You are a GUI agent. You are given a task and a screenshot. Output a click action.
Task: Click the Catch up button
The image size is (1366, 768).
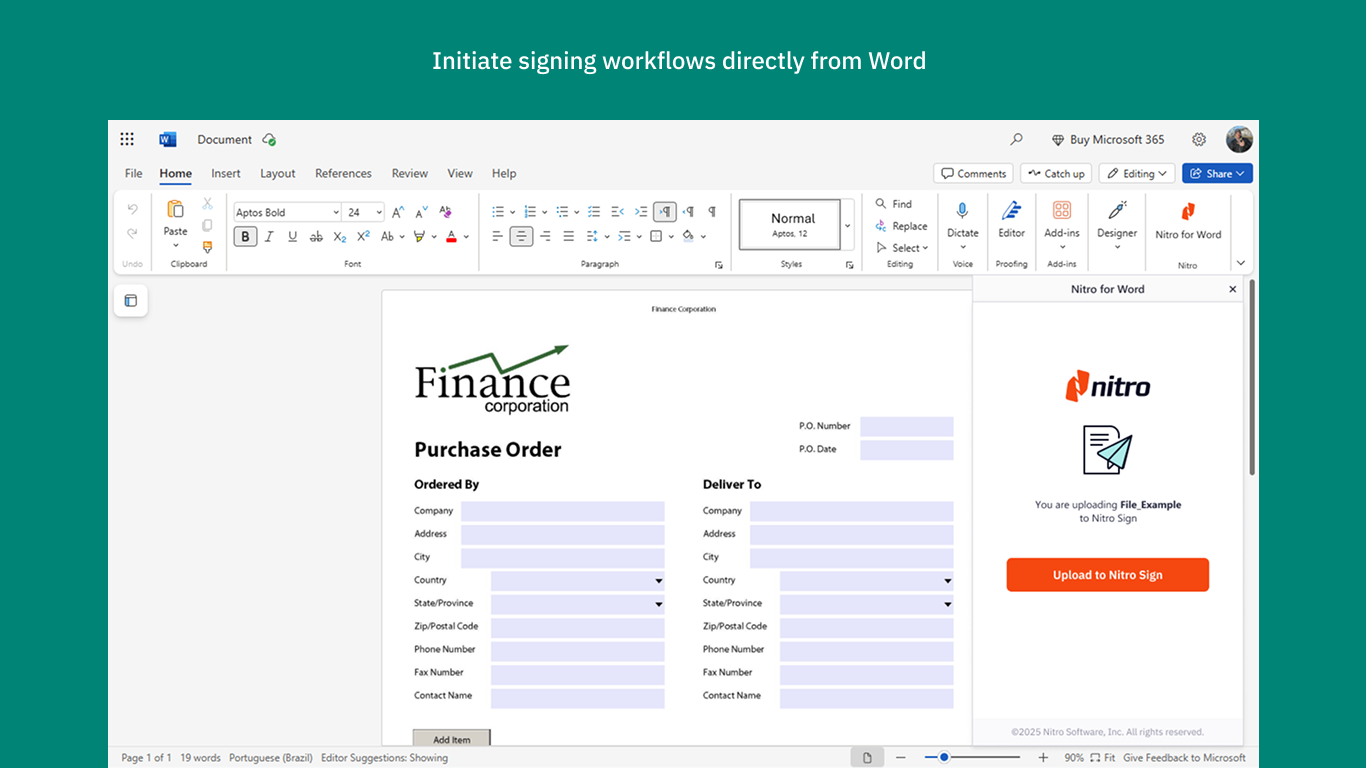[x=1056, y=173]
